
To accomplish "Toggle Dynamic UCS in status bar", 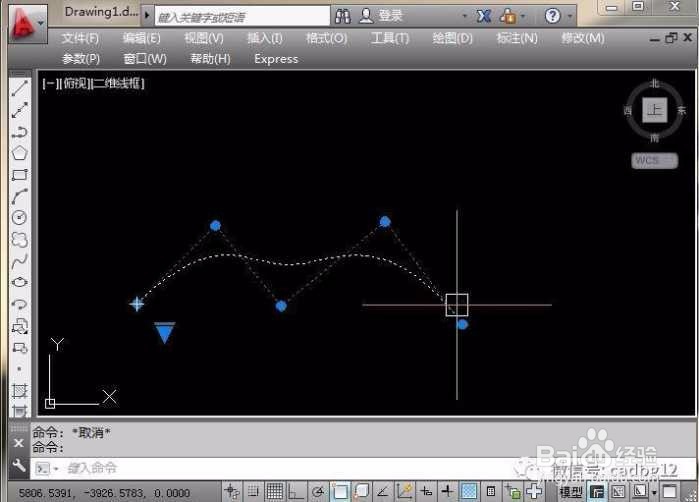I will point(404,492).
